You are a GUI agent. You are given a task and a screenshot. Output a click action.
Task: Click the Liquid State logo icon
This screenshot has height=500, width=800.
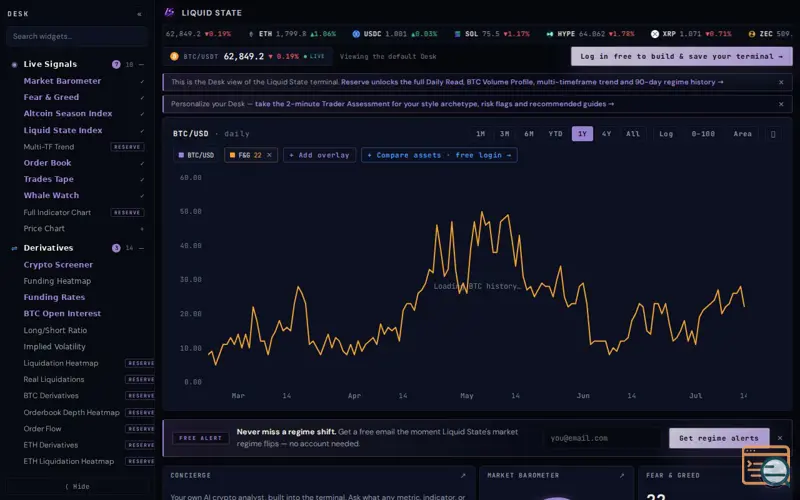click(169, 12)
